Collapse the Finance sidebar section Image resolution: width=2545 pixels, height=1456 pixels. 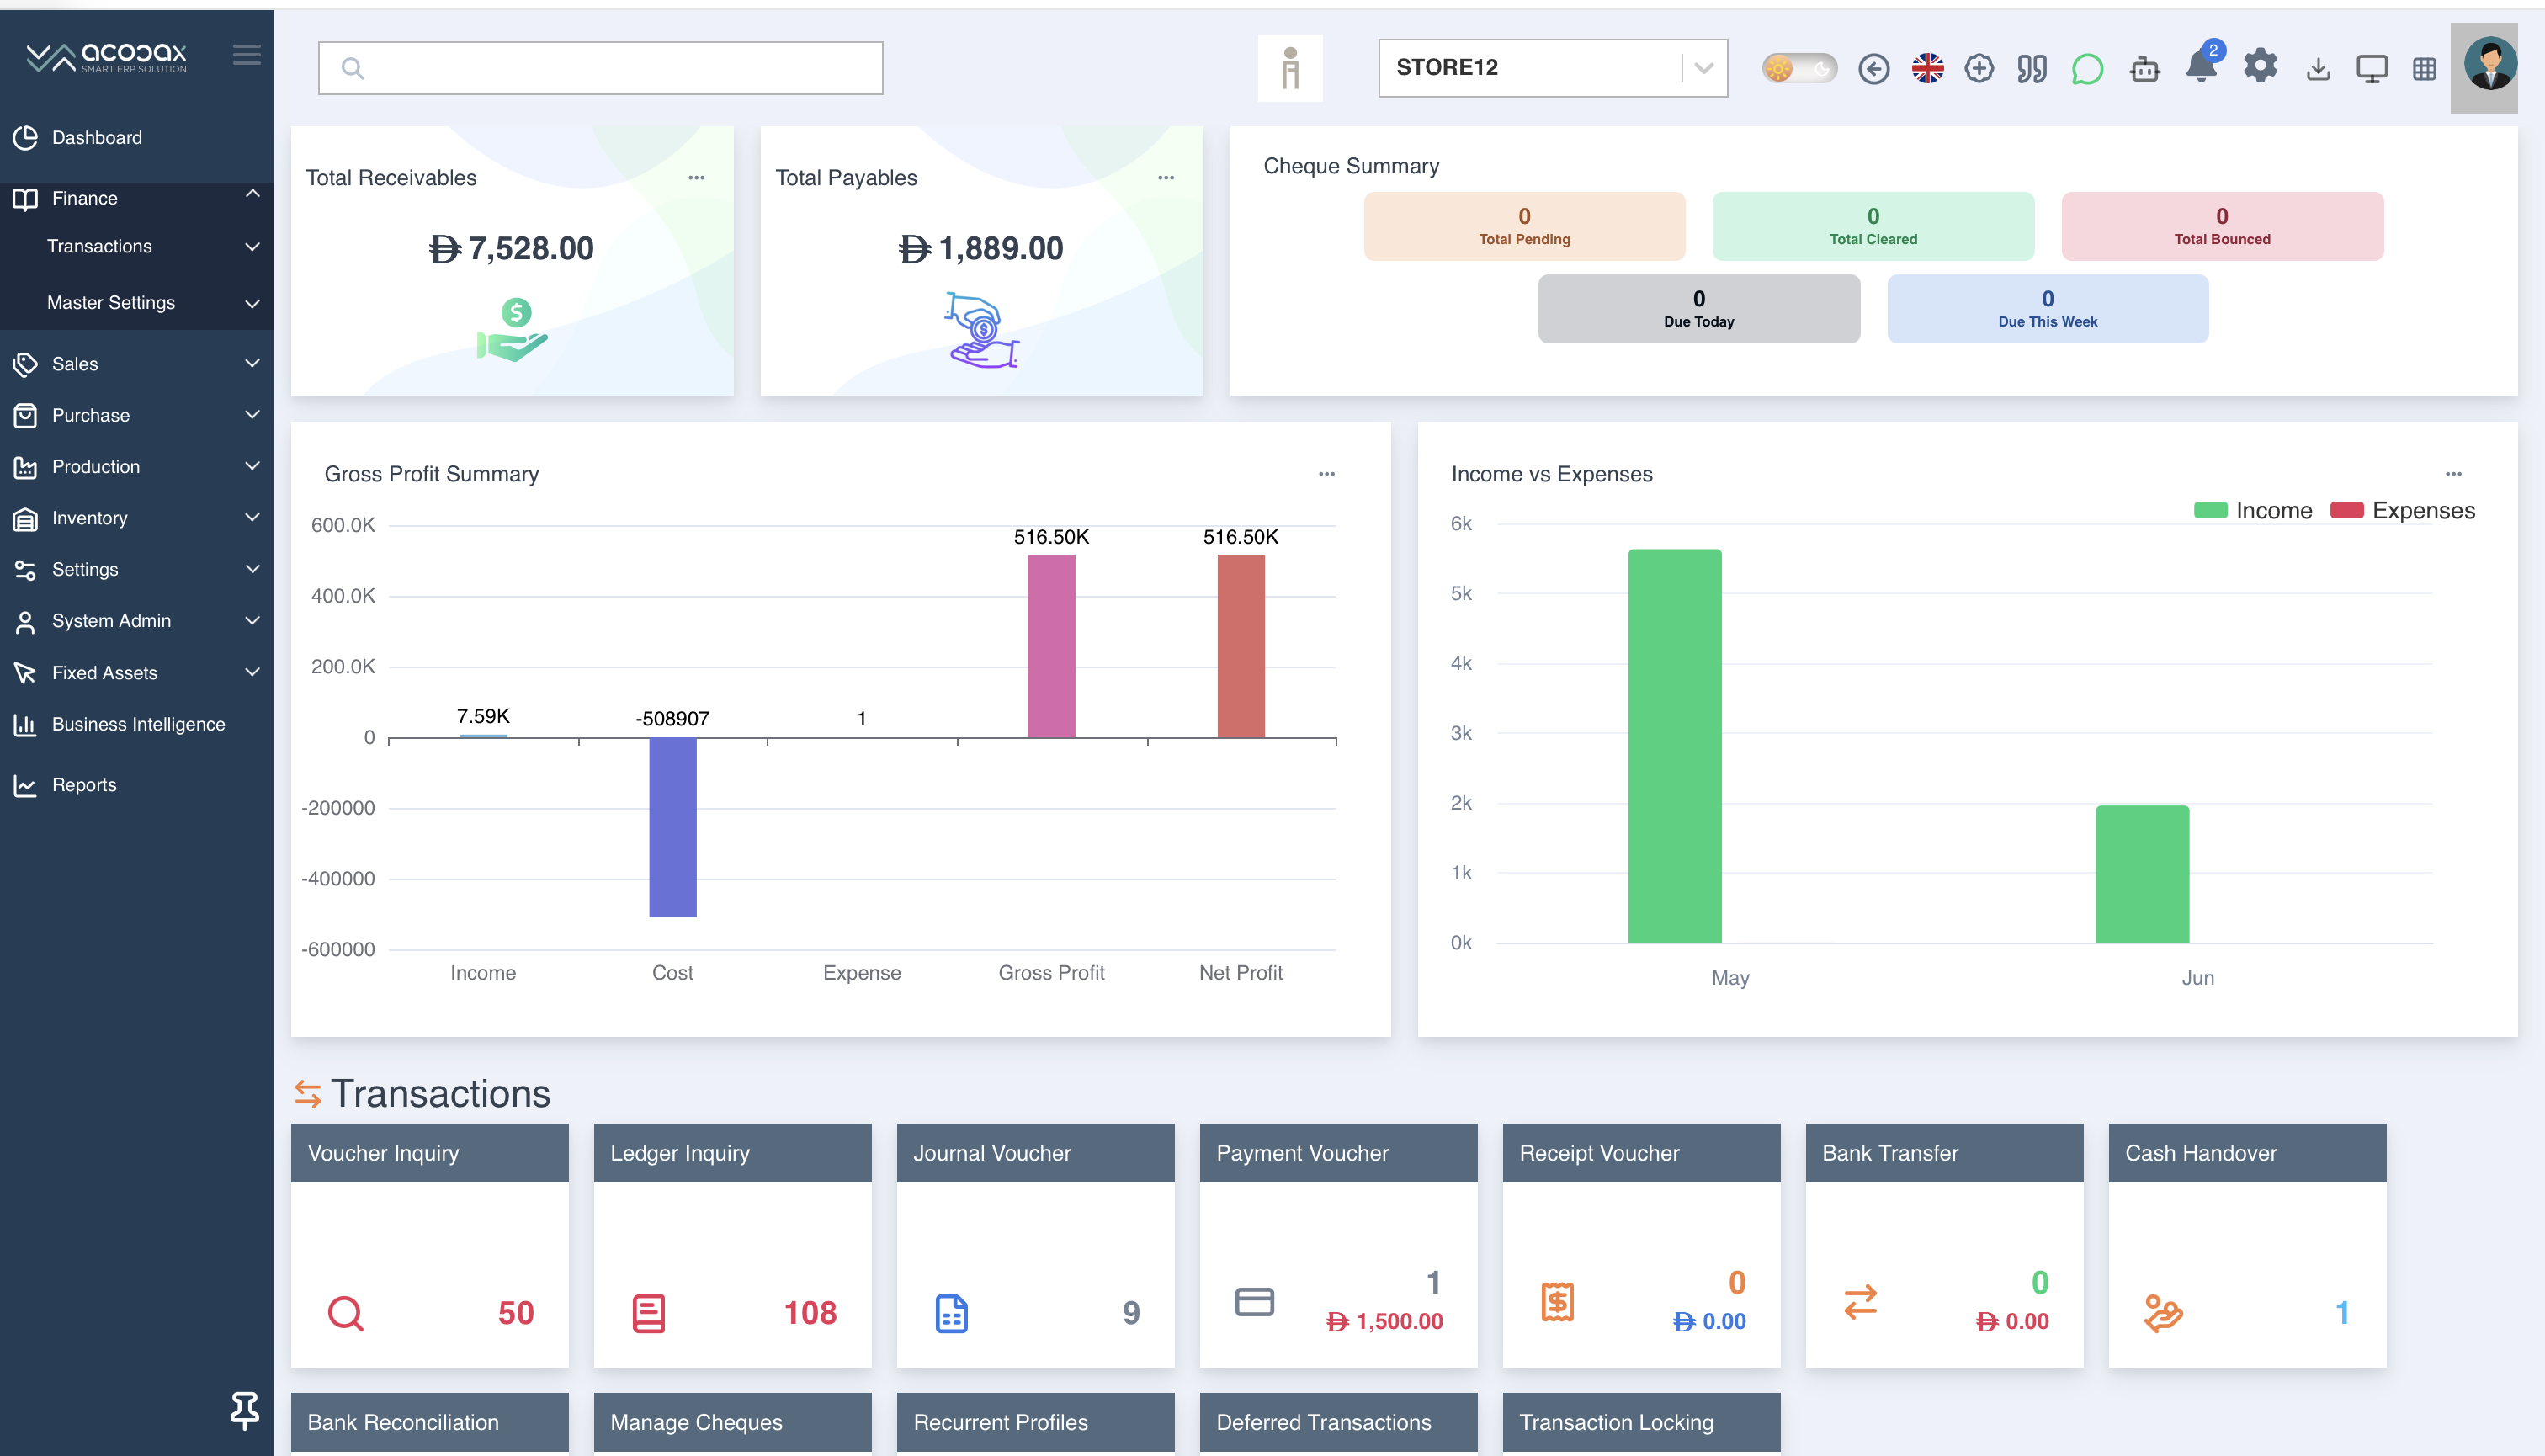(x=137, y=197)
